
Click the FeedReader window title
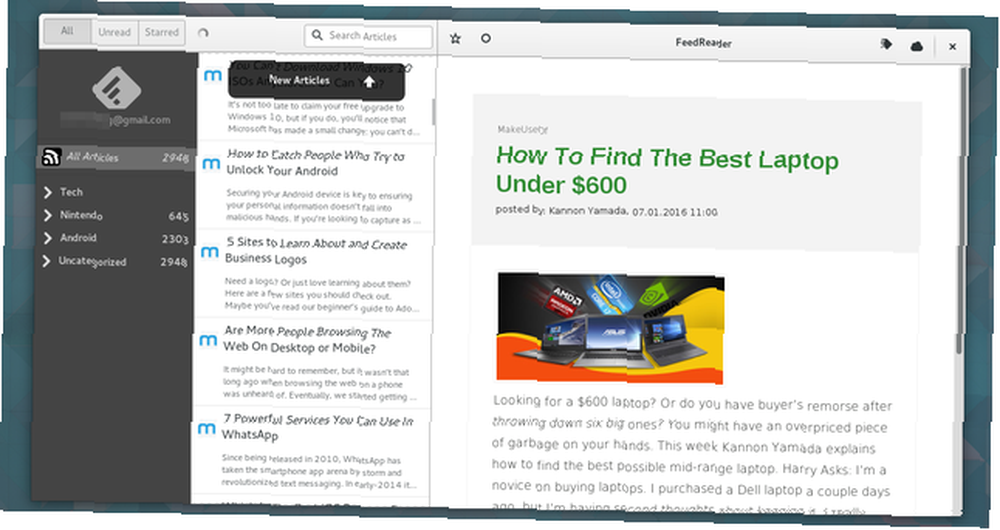[703, 43]
